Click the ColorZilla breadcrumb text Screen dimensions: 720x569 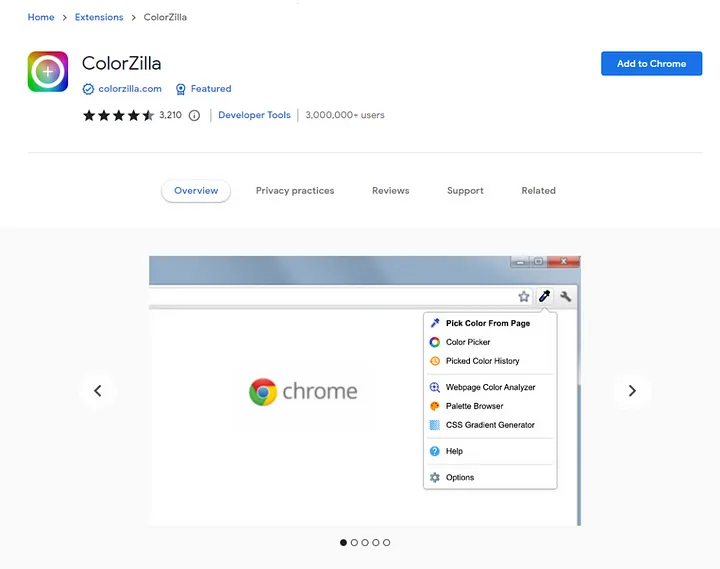pyautogui.click(x=165, y=17)
